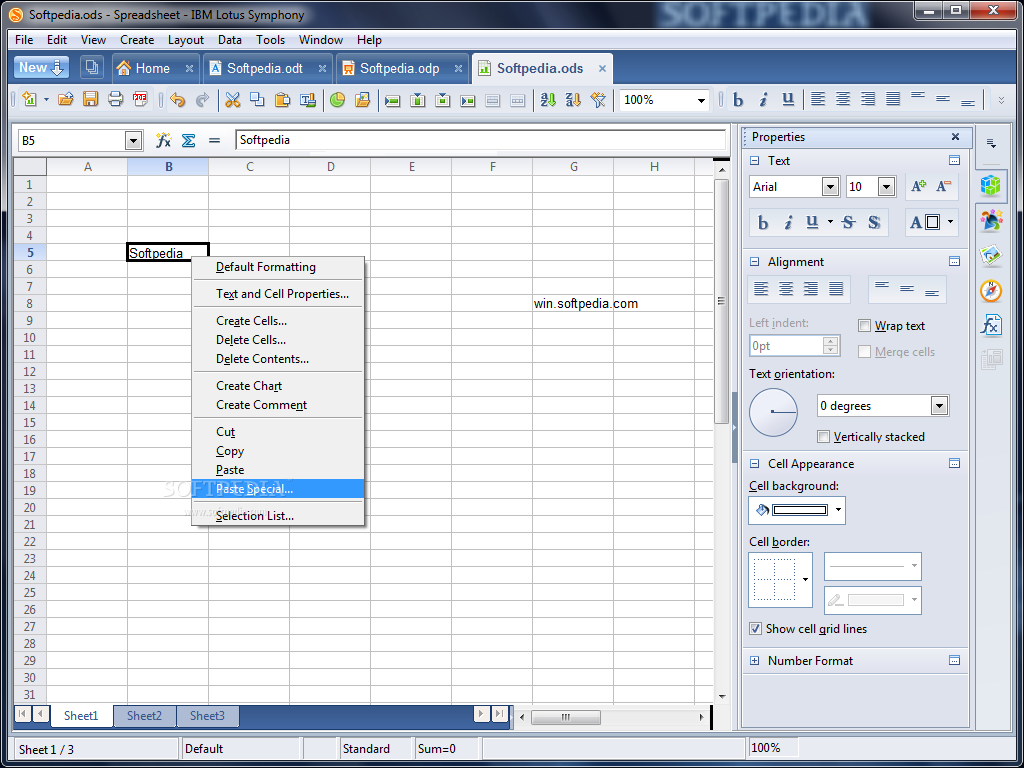Insert a chart with the pie chart icon
1024x768 pixels.
coord(337,99)
